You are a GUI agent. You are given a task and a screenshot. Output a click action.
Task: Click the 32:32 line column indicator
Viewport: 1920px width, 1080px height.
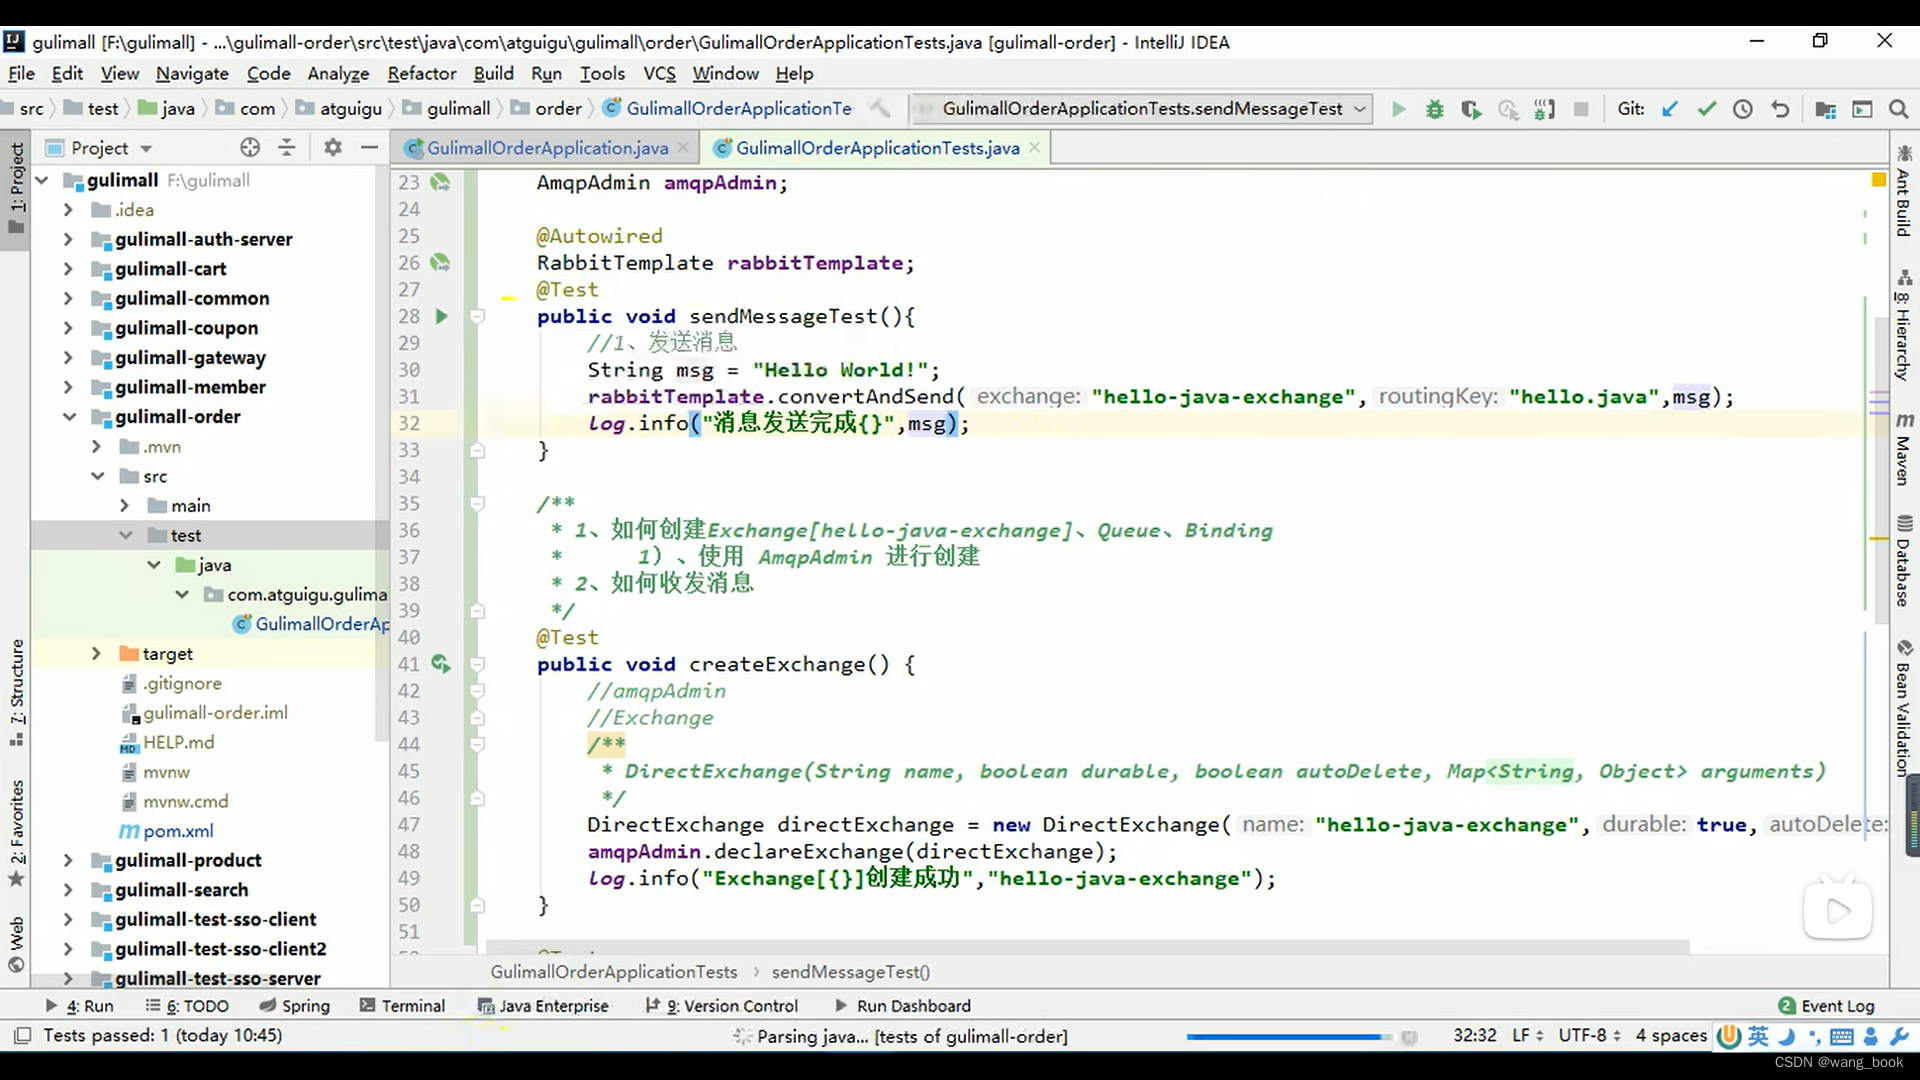pyautogui.click(x=1475, y=1035)
